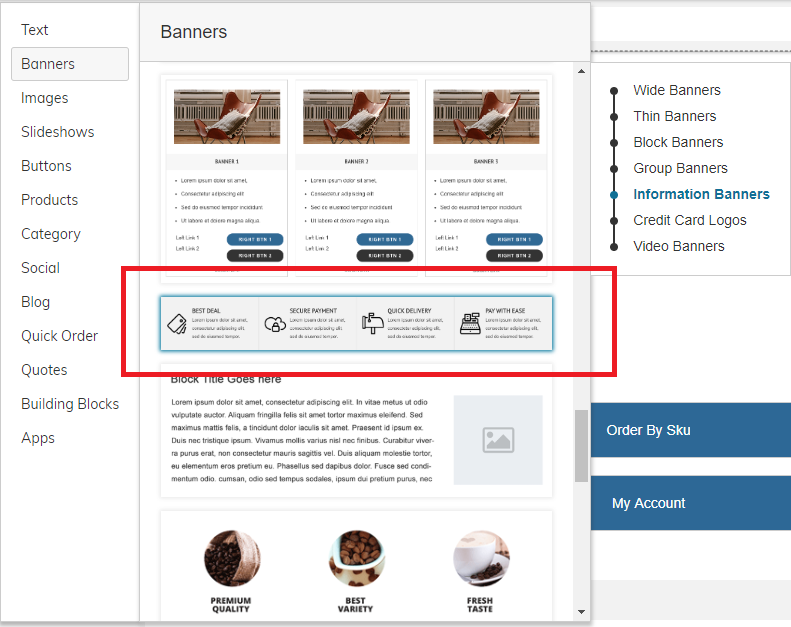
Task: Click the My Account button
Action: [x=691, y=503]
